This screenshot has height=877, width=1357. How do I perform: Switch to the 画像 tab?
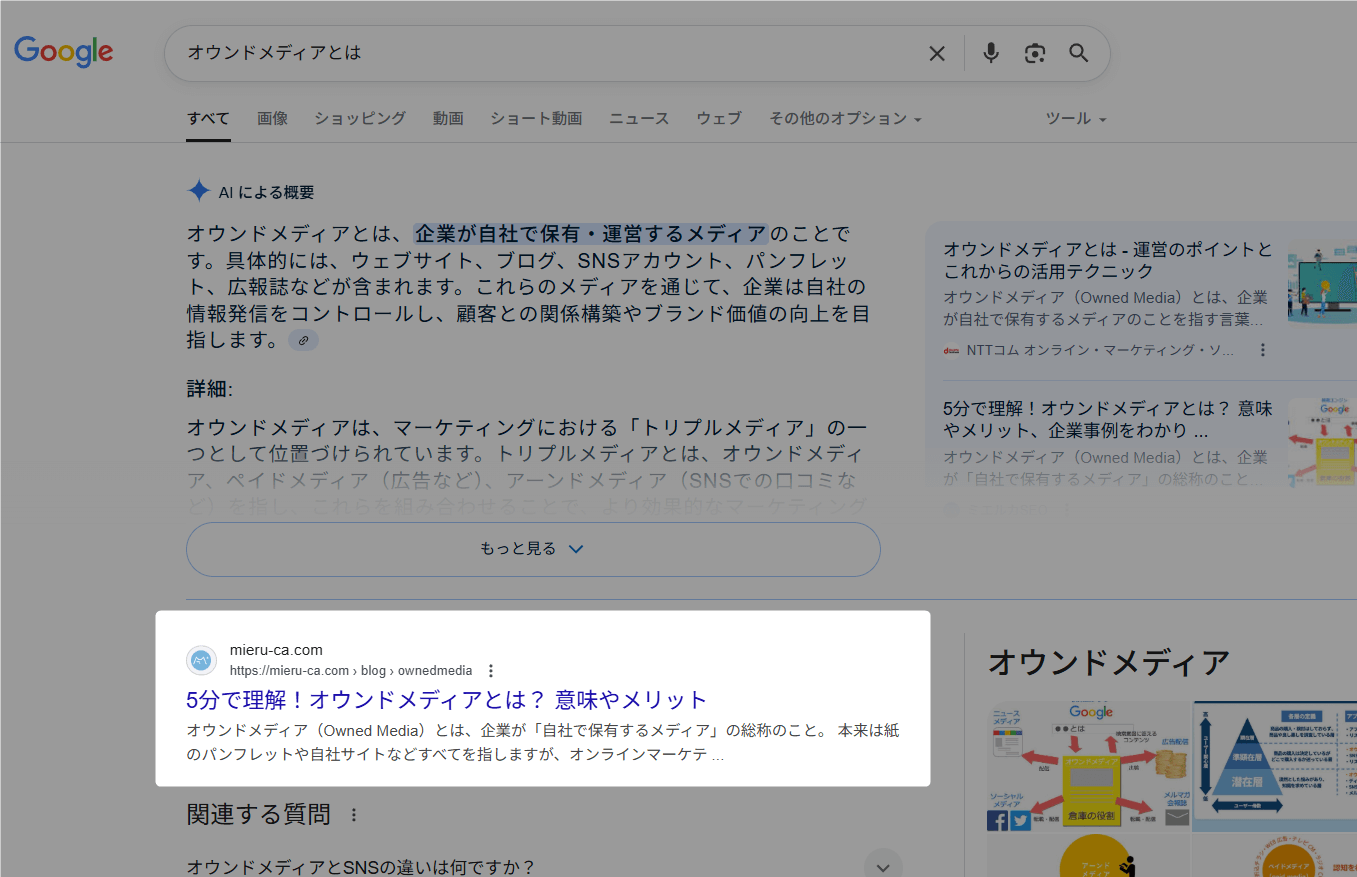(x=272, y=118)
